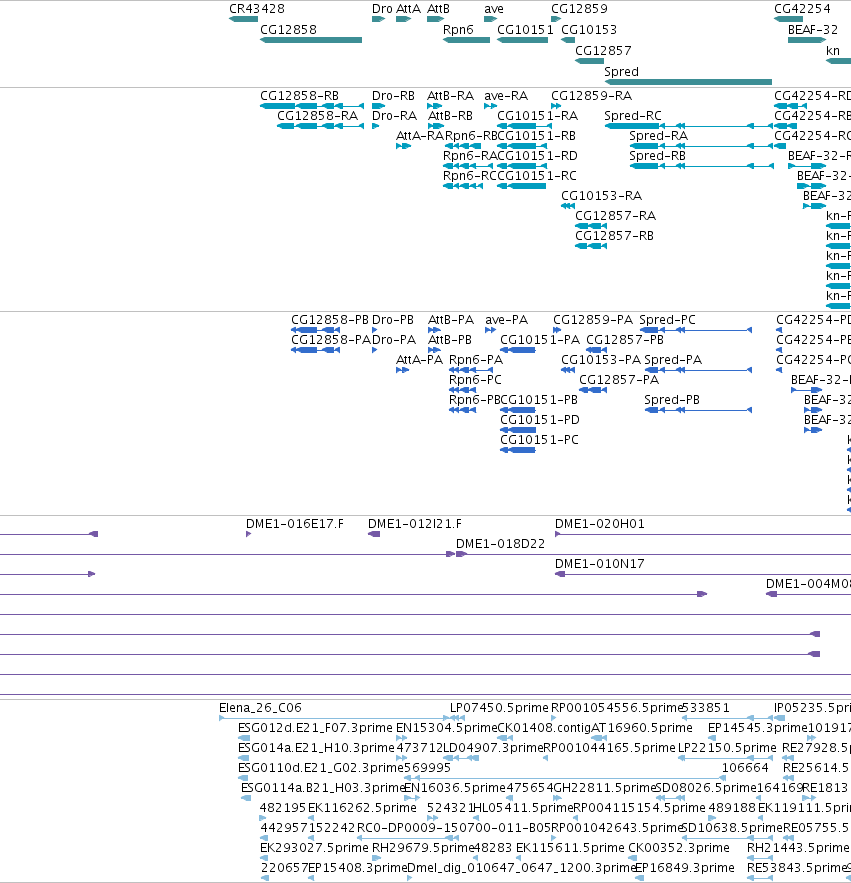
Task: Open the Spred-RB transcript label
Action: (x=657, y=155)
